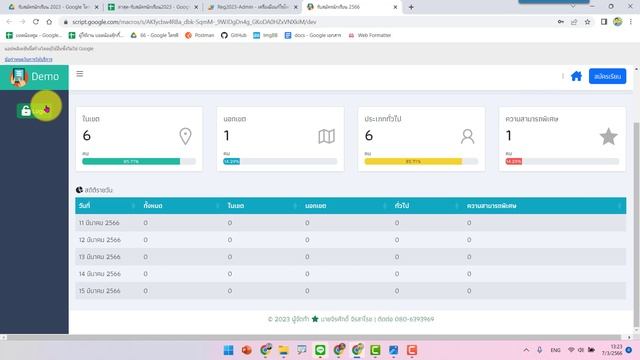Open LINE app from the taskbar
This screenshot has height=360, width=640.
click(320, 350)
